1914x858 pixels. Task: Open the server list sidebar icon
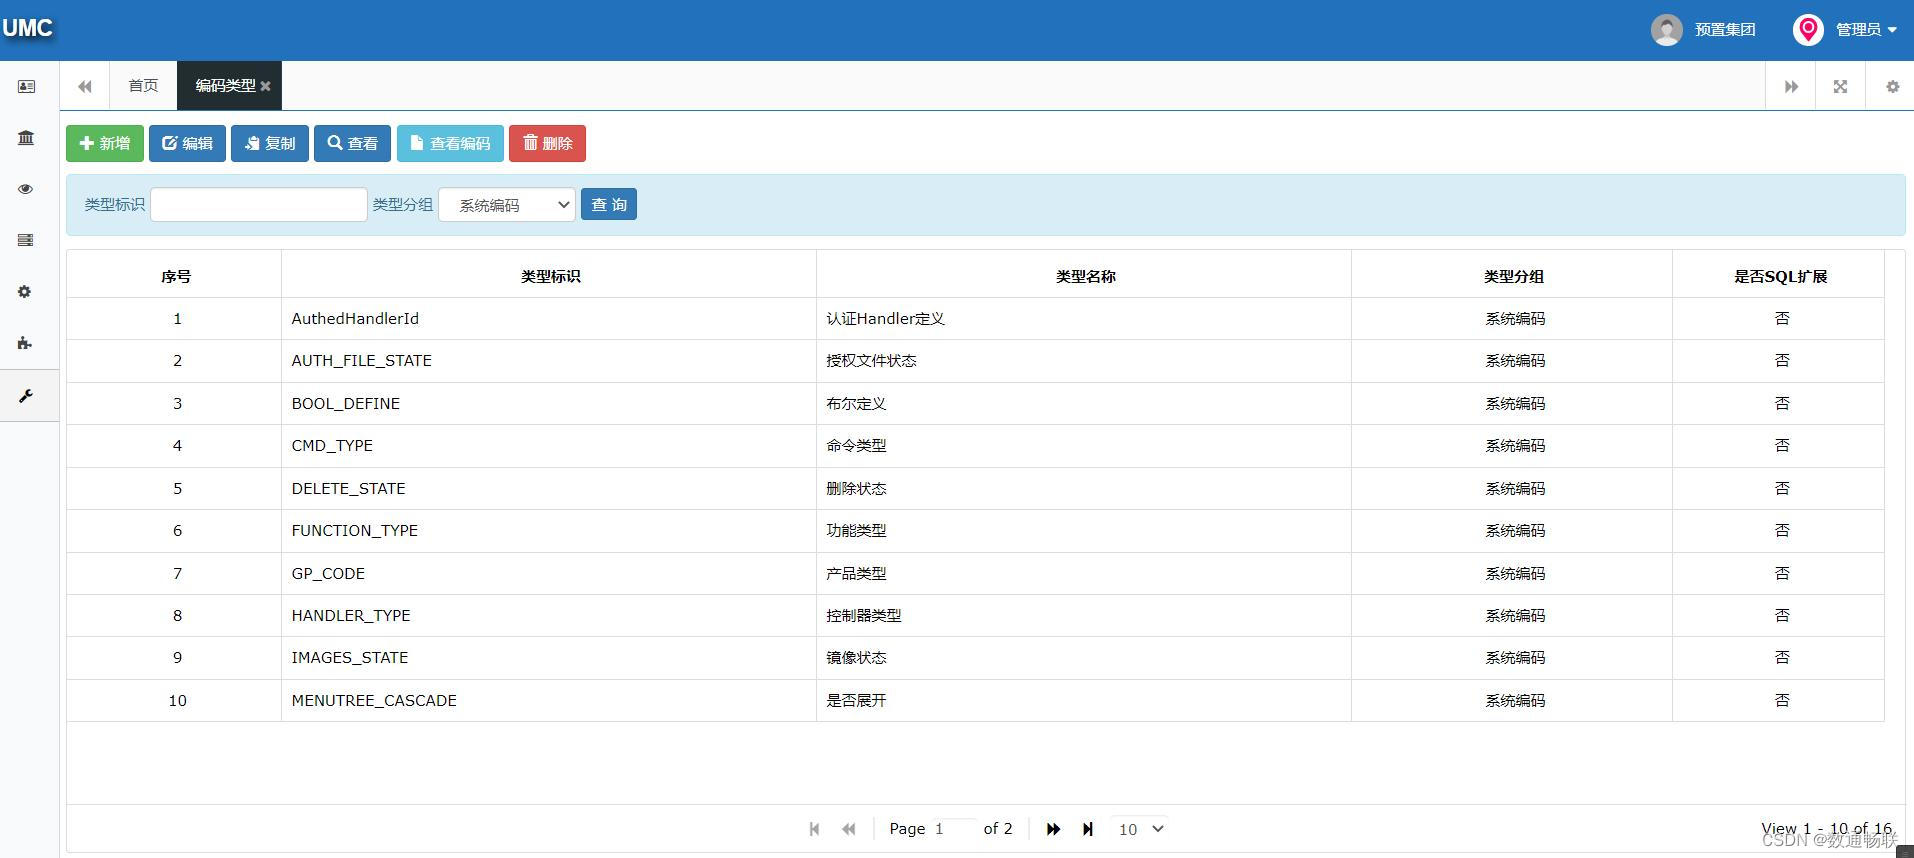pyautogui.click(x=26, y=240)
